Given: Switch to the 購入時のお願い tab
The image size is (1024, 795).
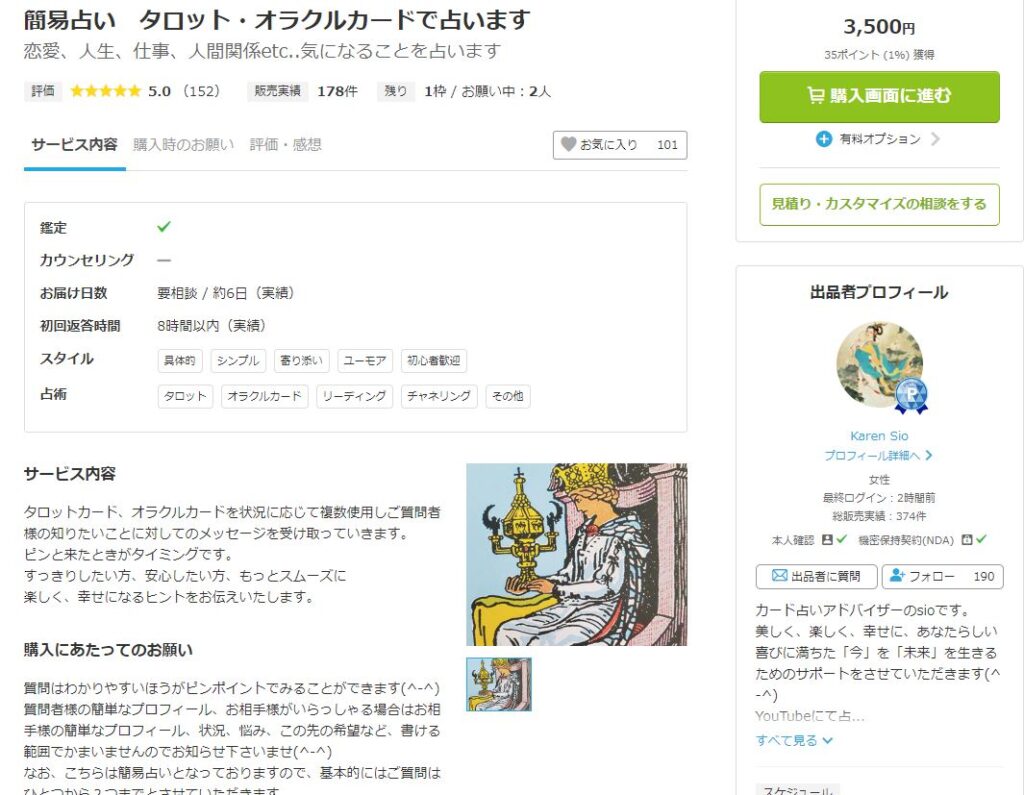Looking at the screenshot, I should (x=184, y=144).
